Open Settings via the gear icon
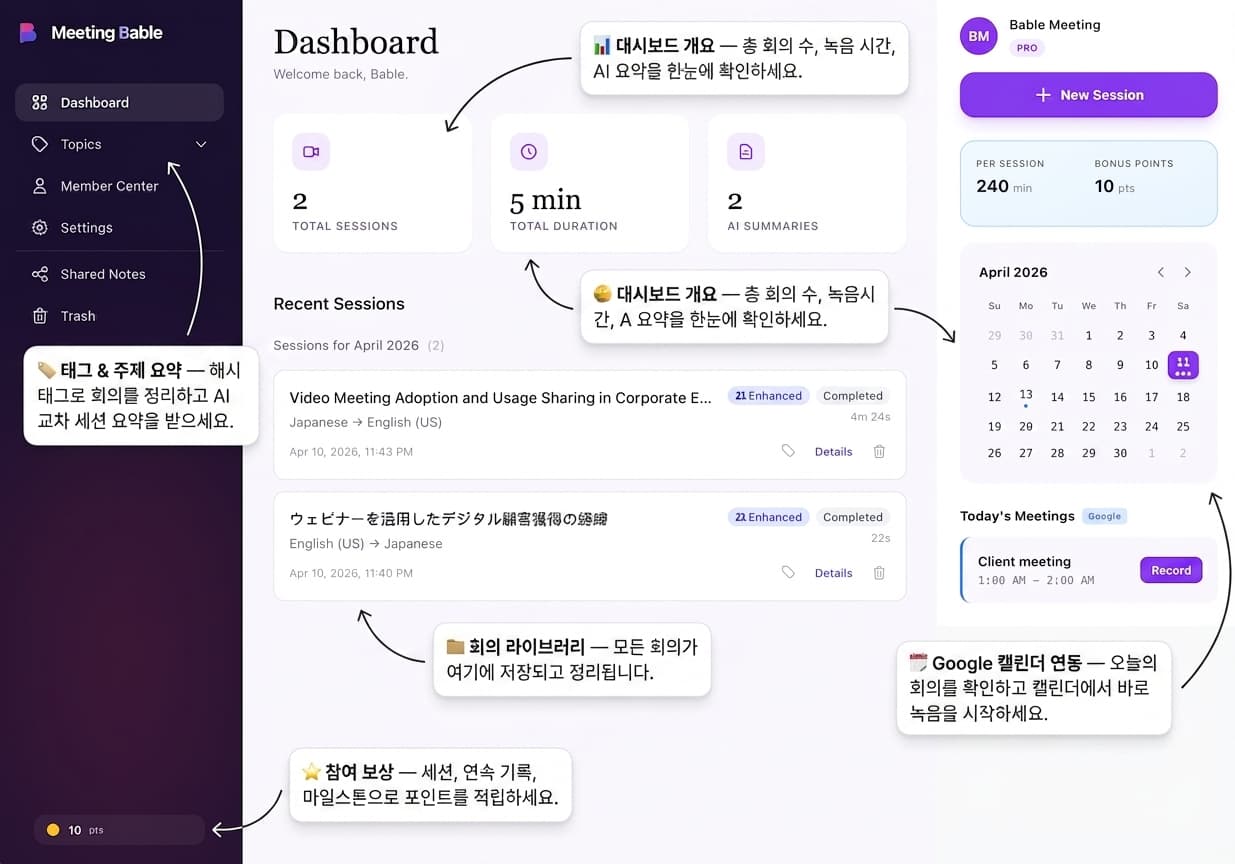 pos(39,227)
